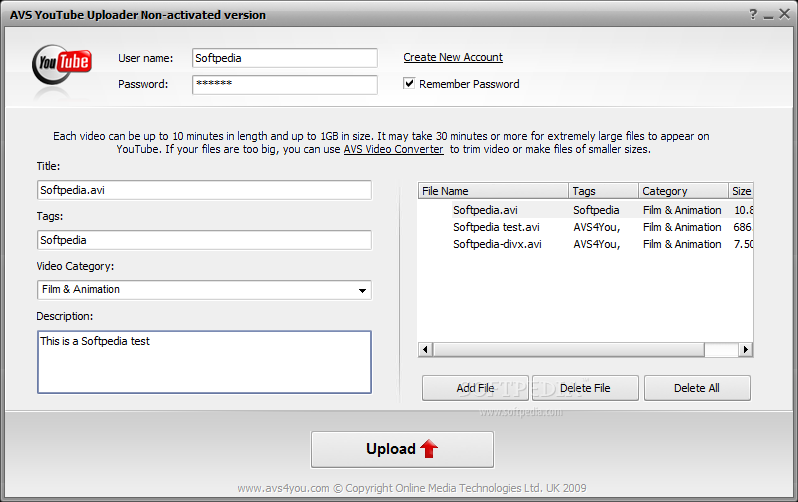Click the Tags field containing Softpedia

tap(204, 240)
